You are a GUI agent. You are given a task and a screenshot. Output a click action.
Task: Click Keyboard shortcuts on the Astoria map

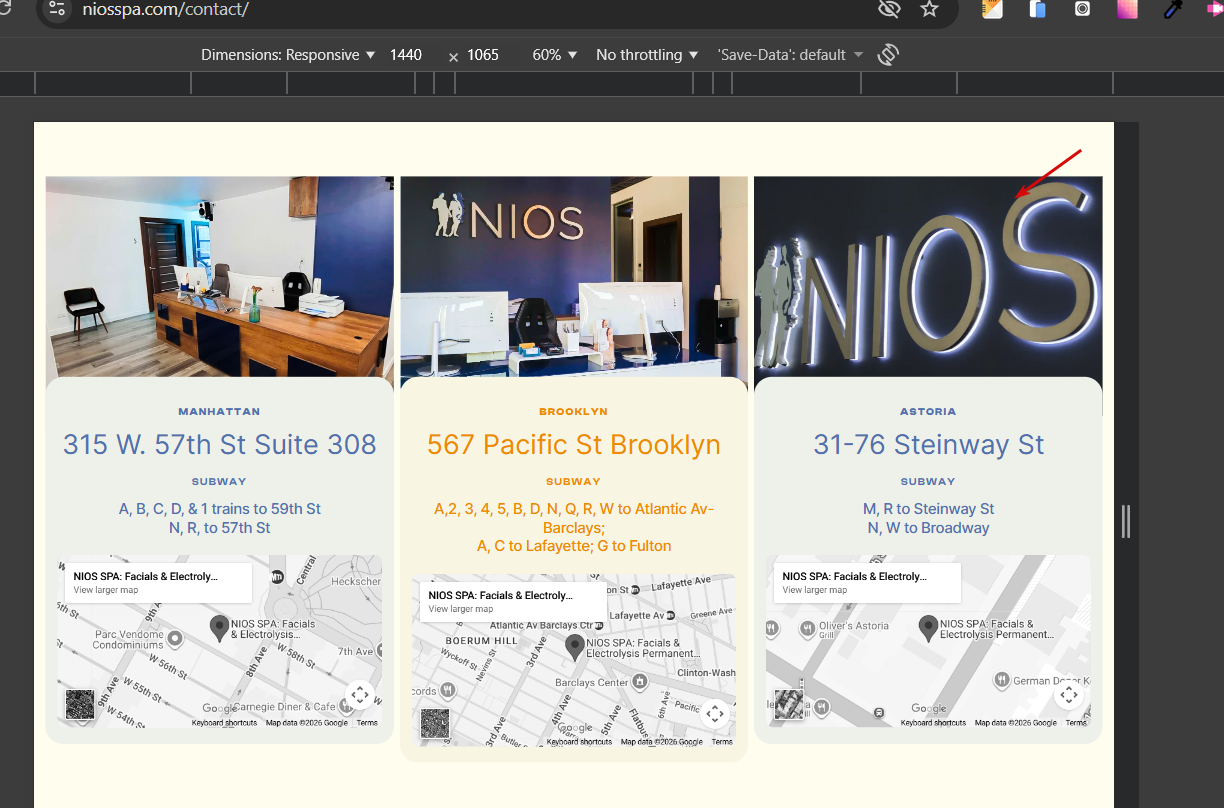[x=934, y=723]
